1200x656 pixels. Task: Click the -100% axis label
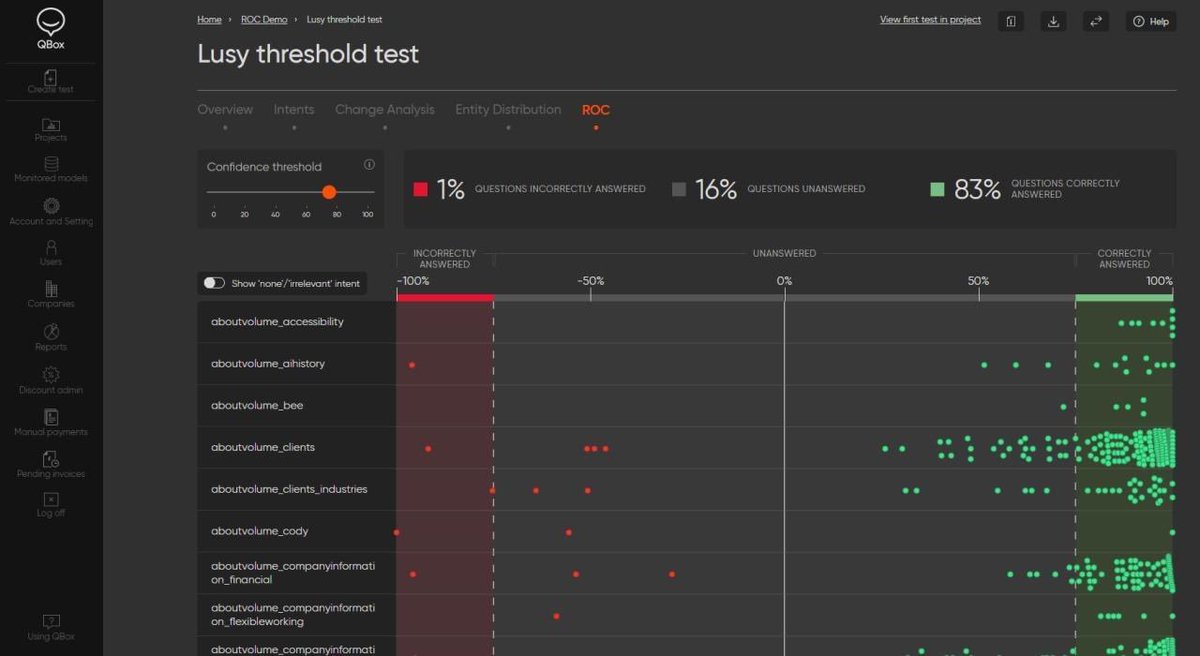point(413,281)
